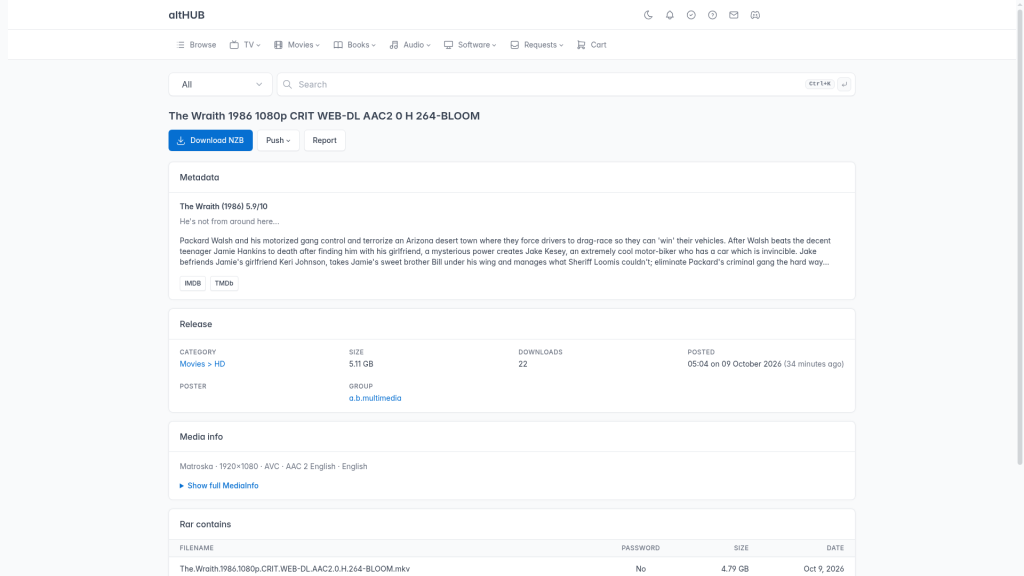
Task: Open the Movies > HD category link
Action: [x=202, y=364]
